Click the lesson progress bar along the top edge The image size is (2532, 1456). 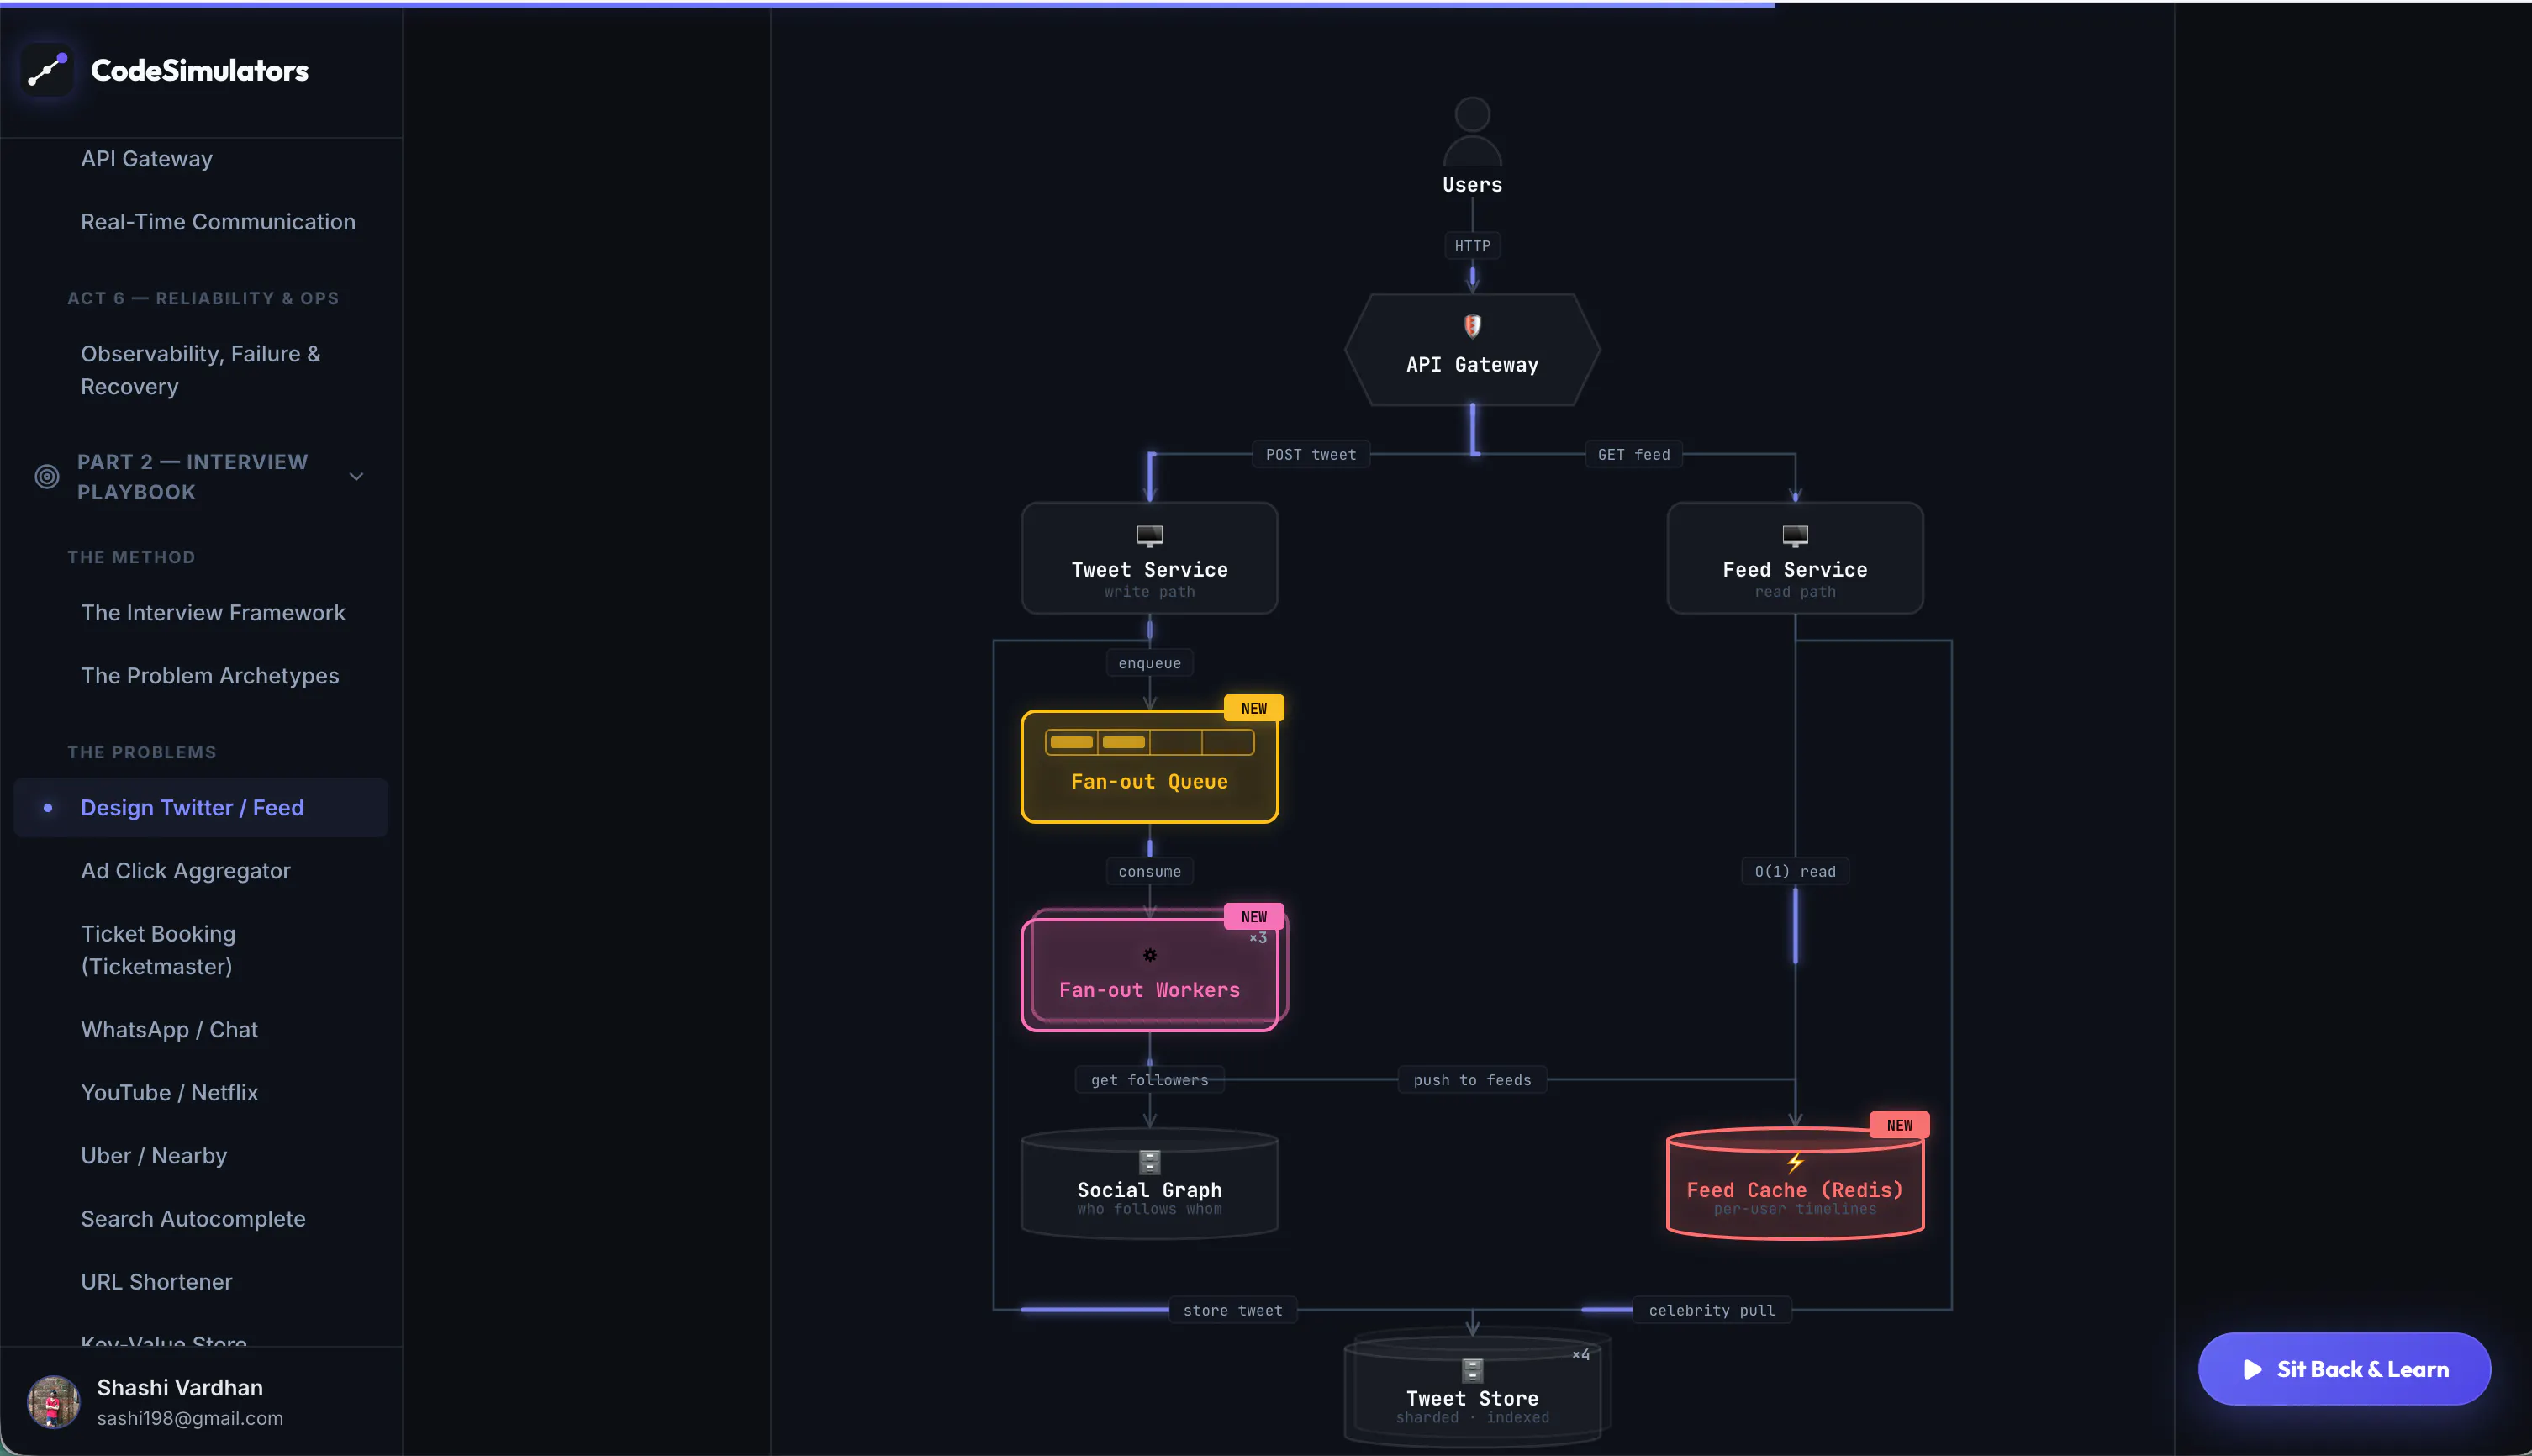pos(888,4)
